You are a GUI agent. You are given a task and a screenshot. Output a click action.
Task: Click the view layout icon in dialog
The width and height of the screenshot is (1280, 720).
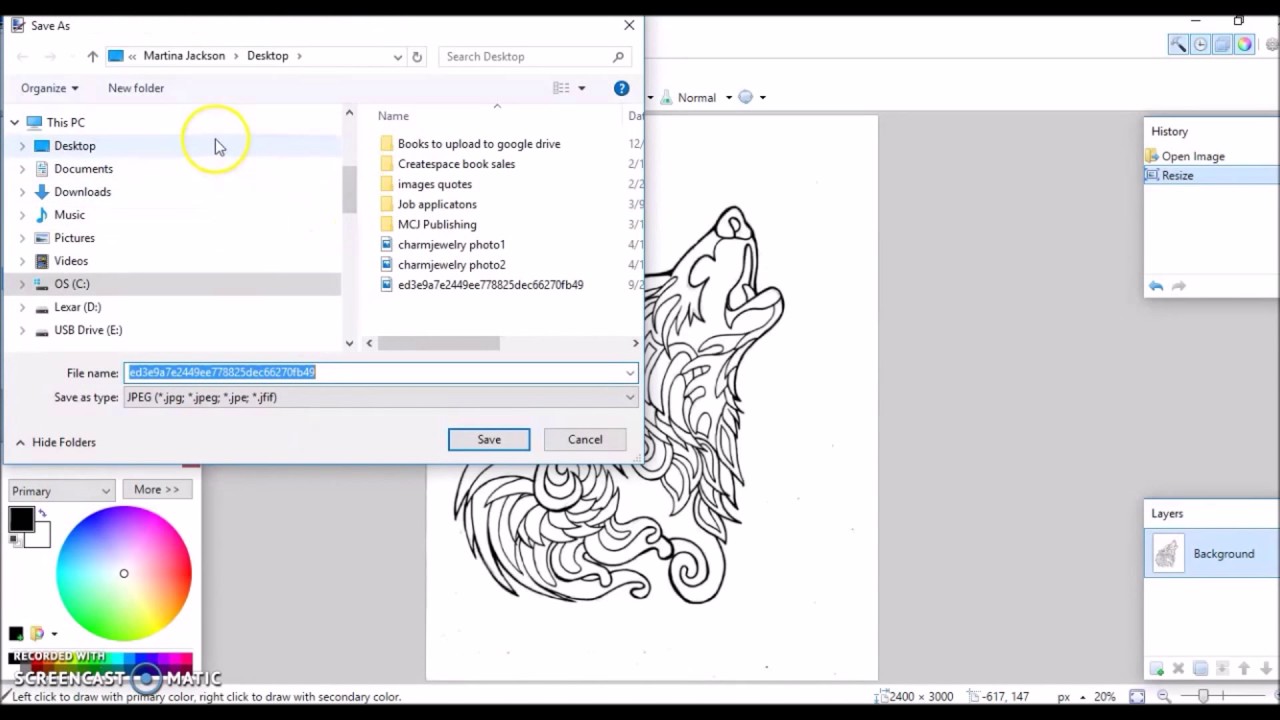(x=561, y=88)
